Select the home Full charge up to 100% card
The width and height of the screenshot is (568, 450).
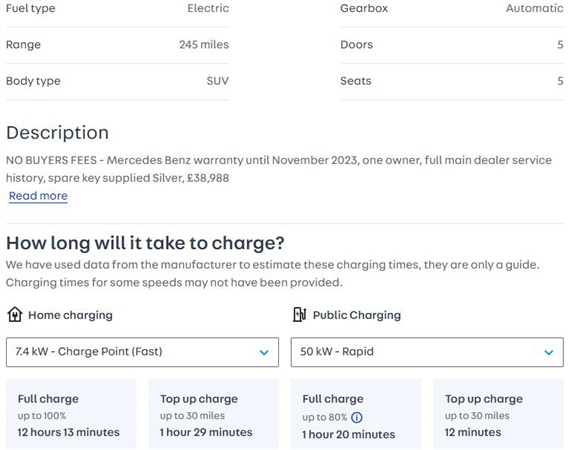click(x=71, y=414)
